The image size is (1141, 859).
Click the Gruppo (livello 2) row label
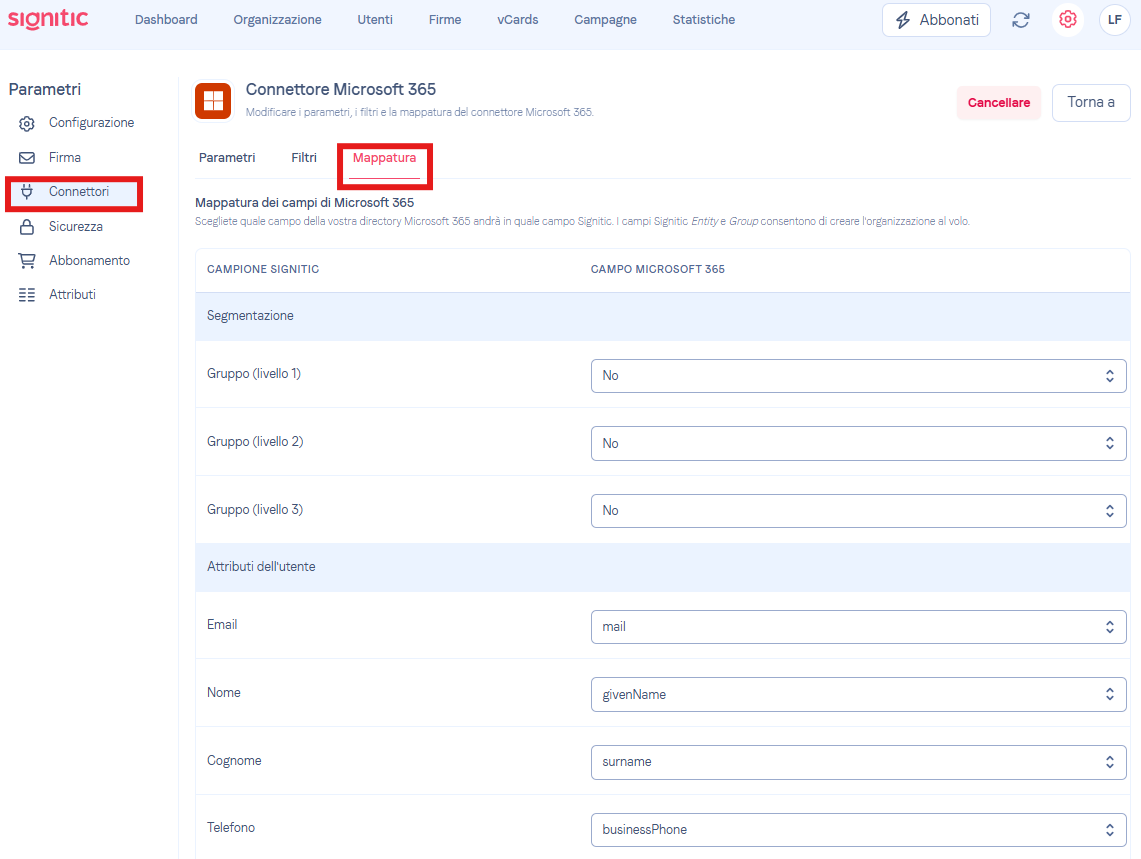pos(255,442)
